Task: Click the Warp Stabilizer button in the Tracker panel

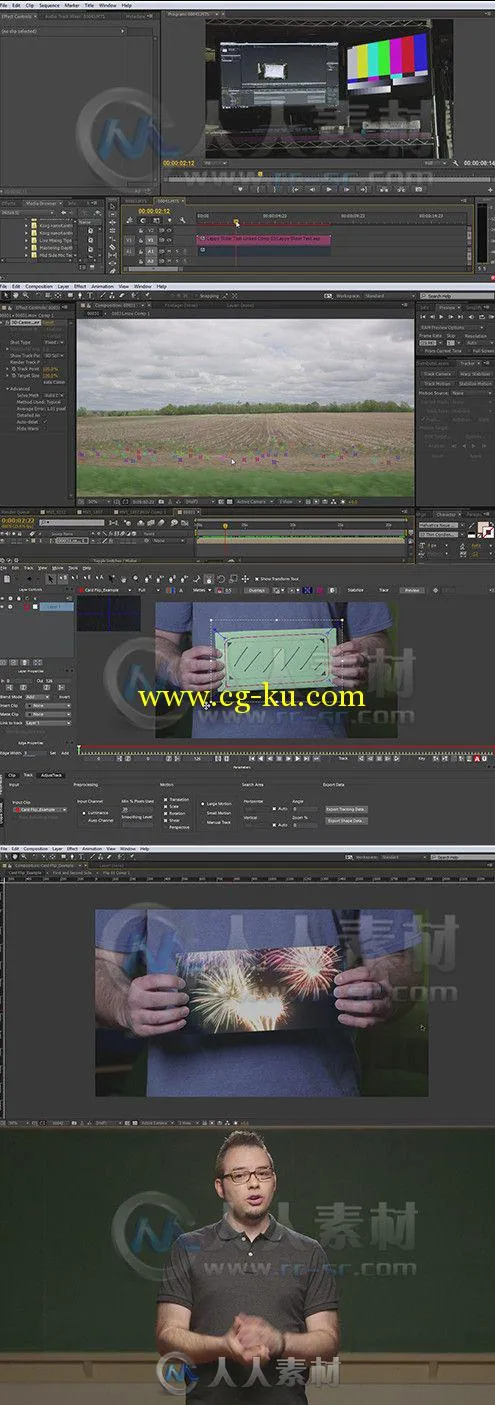Action: click(475, 373)
